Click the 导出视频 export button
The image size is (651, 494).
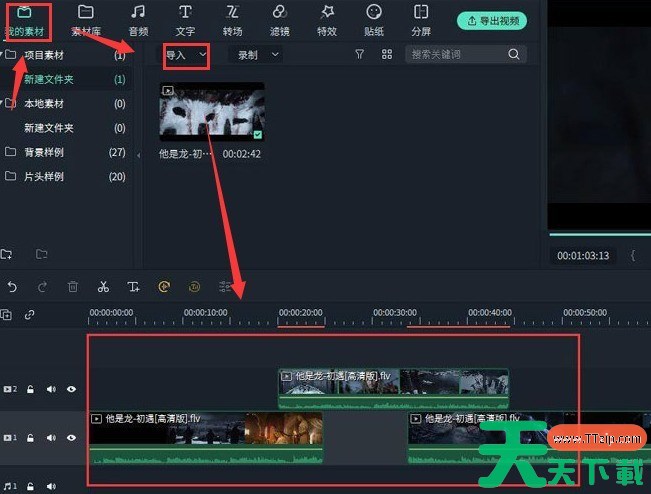click(492, 20)
